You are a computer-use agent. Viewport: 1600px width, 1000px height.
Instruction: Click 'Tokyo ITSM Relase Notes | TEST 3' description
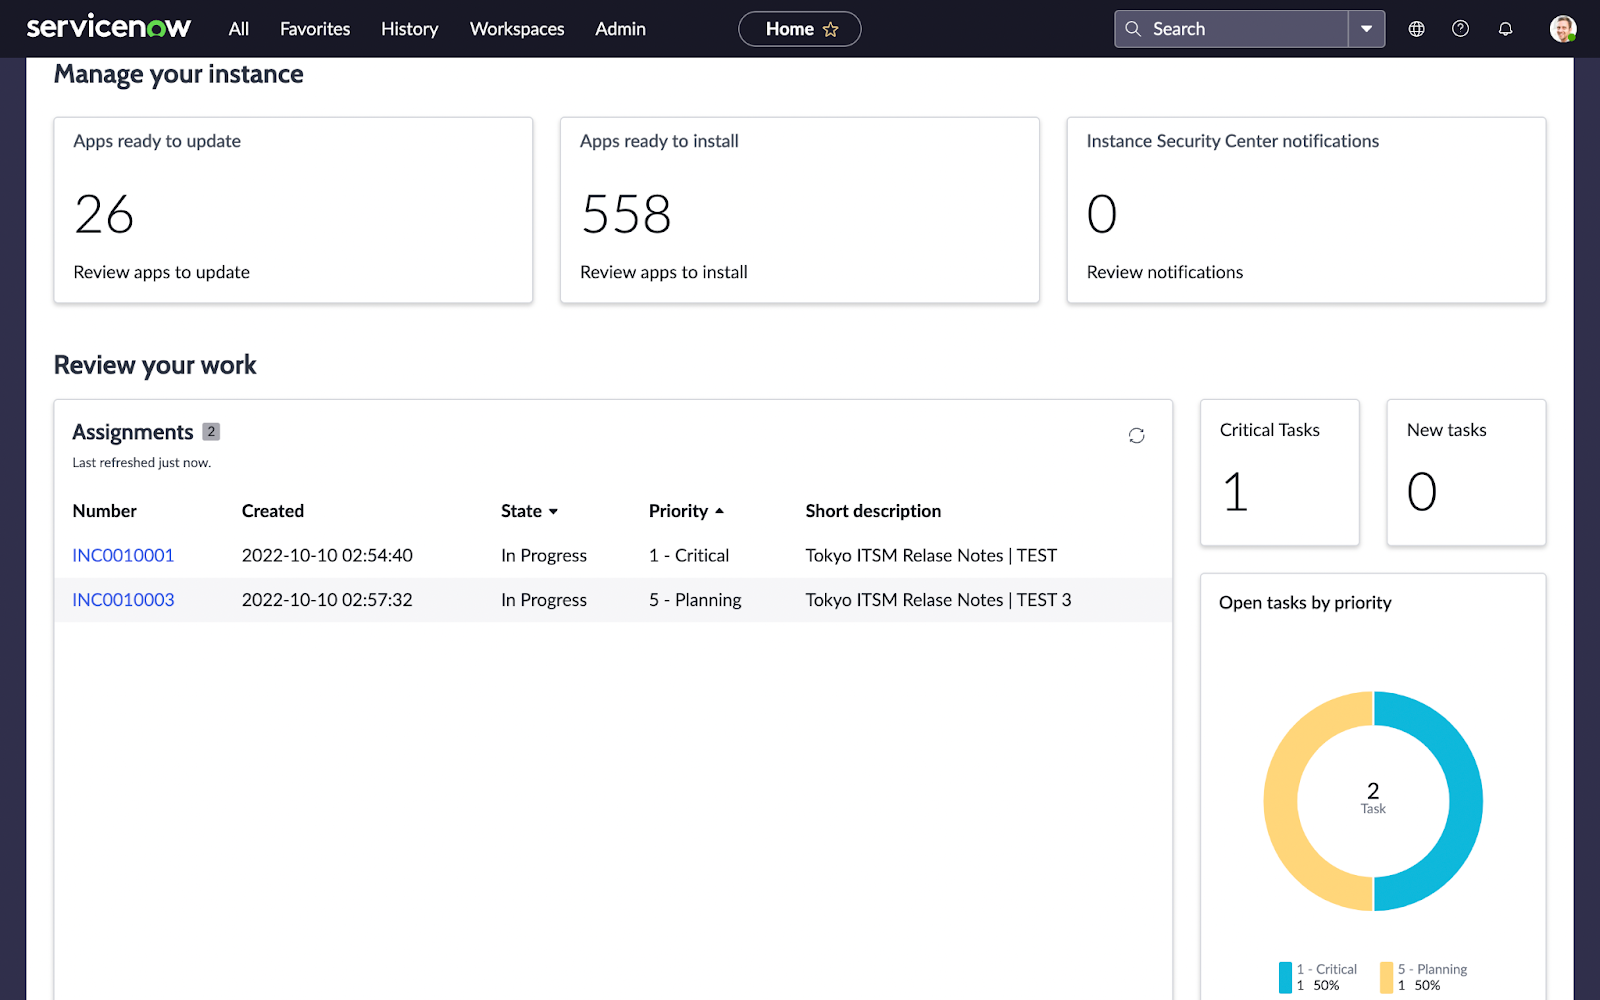click(938, 600)
